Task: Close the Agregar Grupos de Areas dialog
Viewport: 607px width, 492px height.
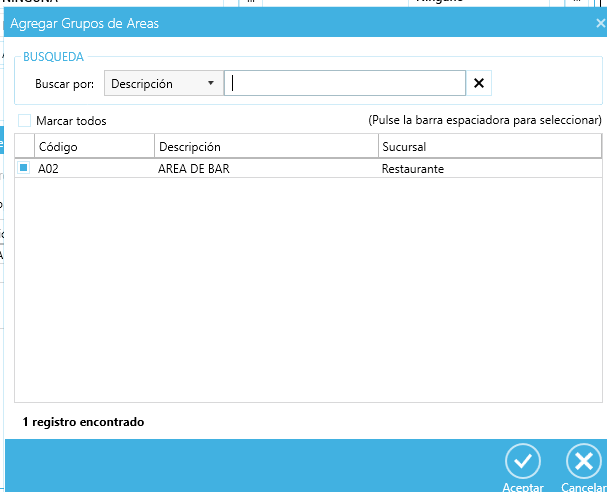Action: point(600,22)
